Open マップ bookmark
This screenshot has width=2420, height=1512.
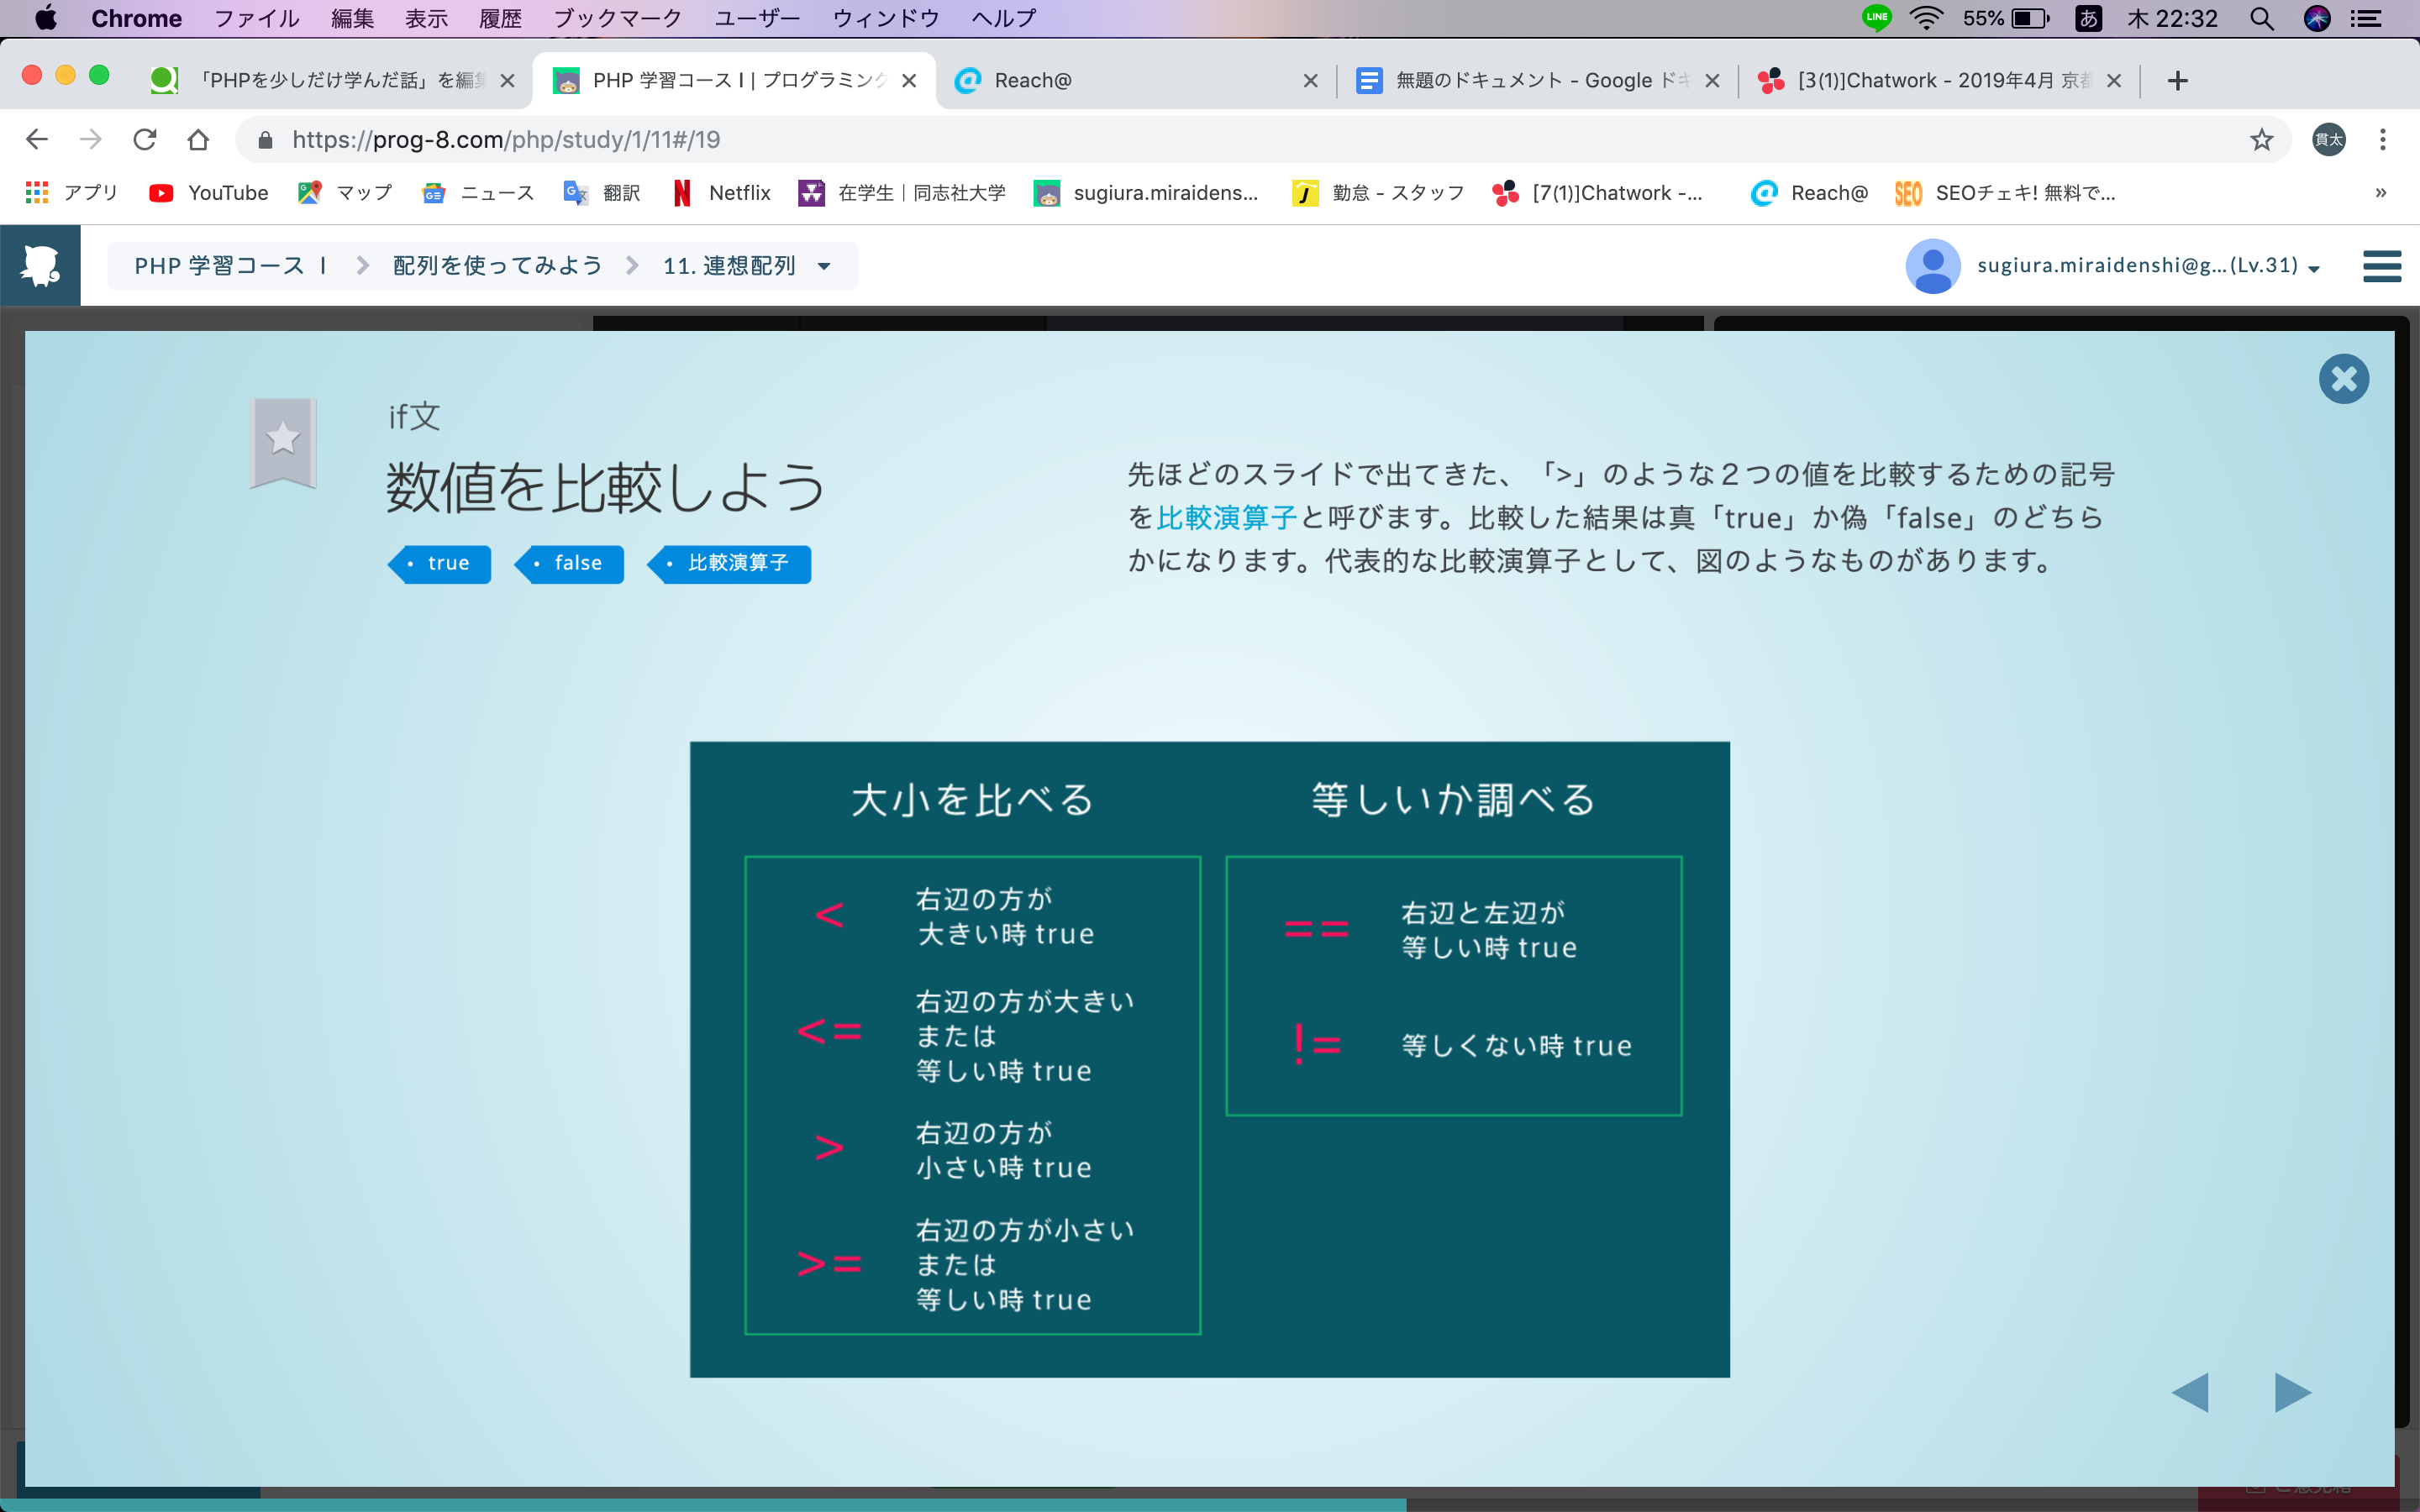[345, 193]
